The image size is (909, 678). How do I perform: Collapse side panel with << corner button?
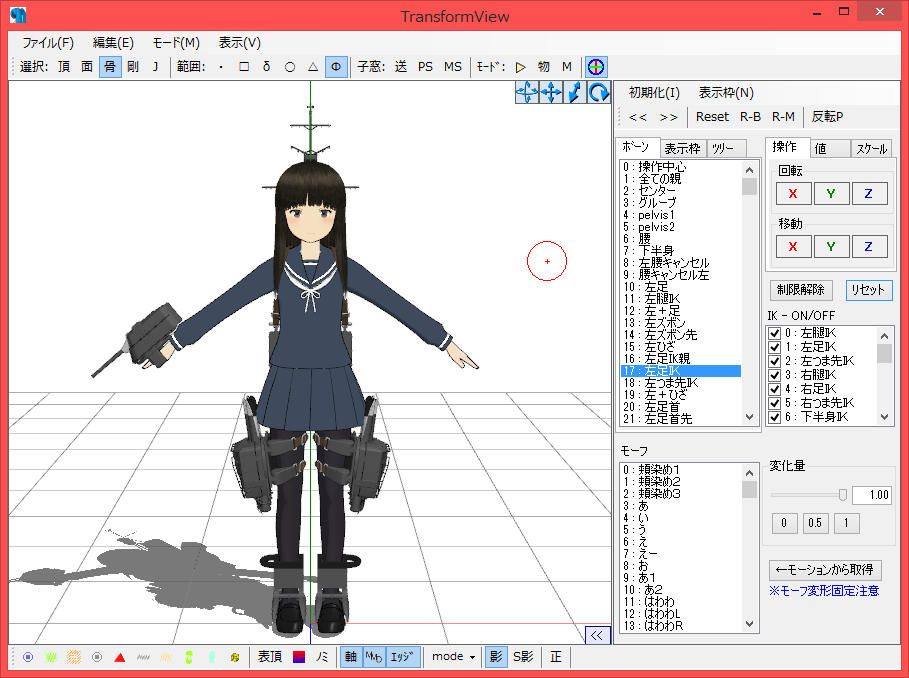(x=597, y=635)
